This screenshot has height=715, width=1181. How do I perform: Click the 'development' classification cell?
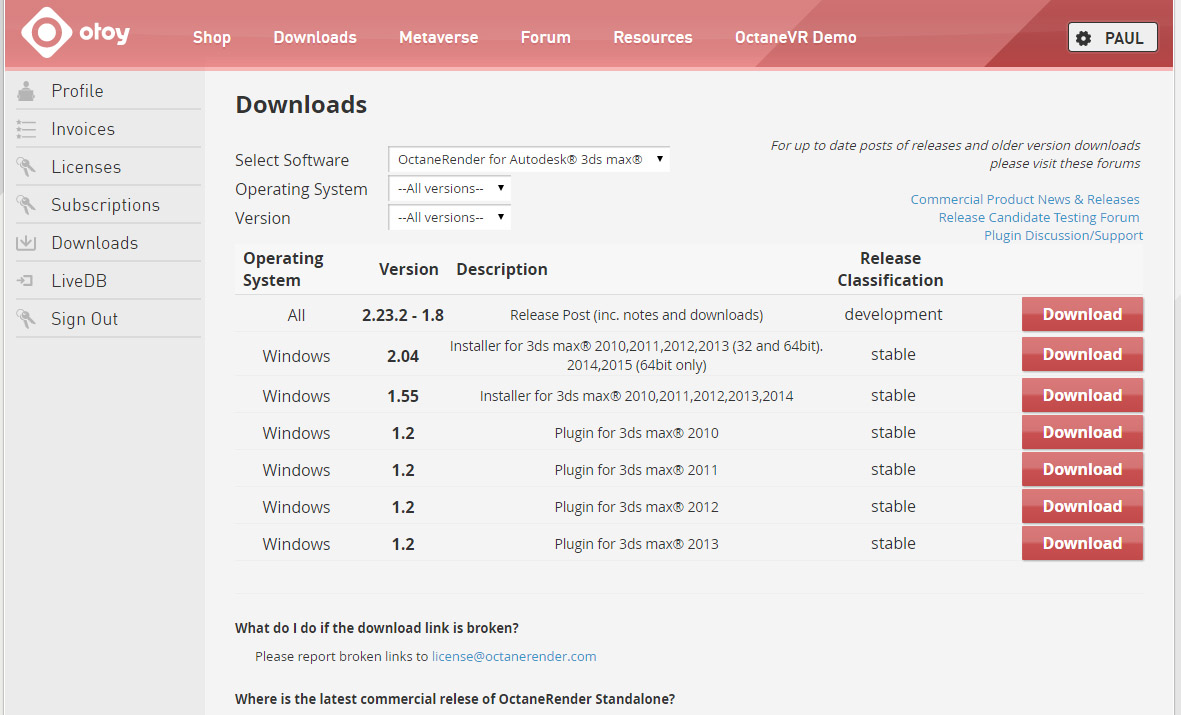pyautogui.click(x=893, y=314)
